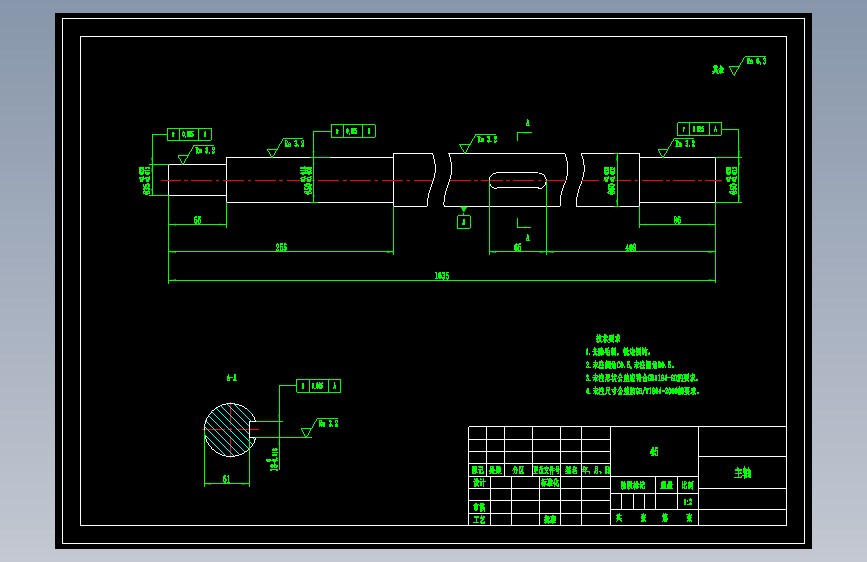Click the 年、月、日 column header
Image resolution: width=867 pixels, height=562 pixels.
[x=596, y=470]
